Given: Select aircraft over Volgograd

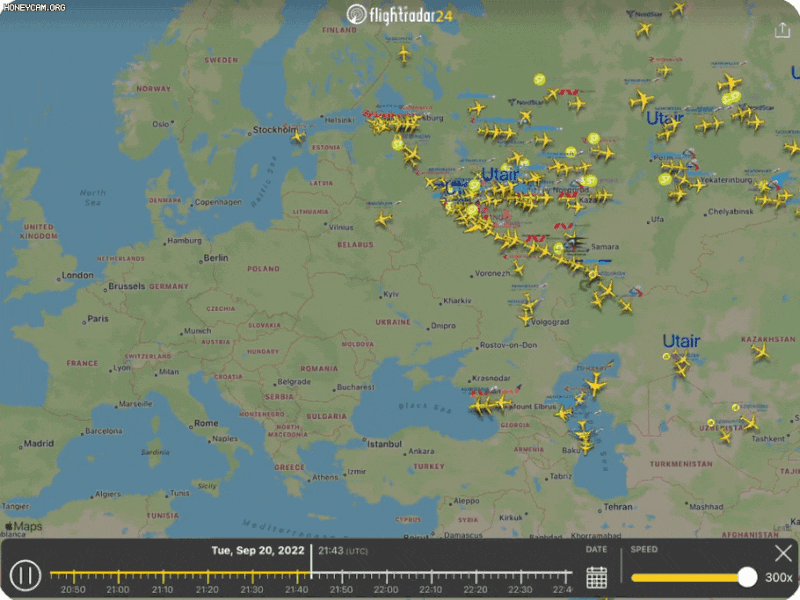Looking at the screenshot, I should 526,318.
